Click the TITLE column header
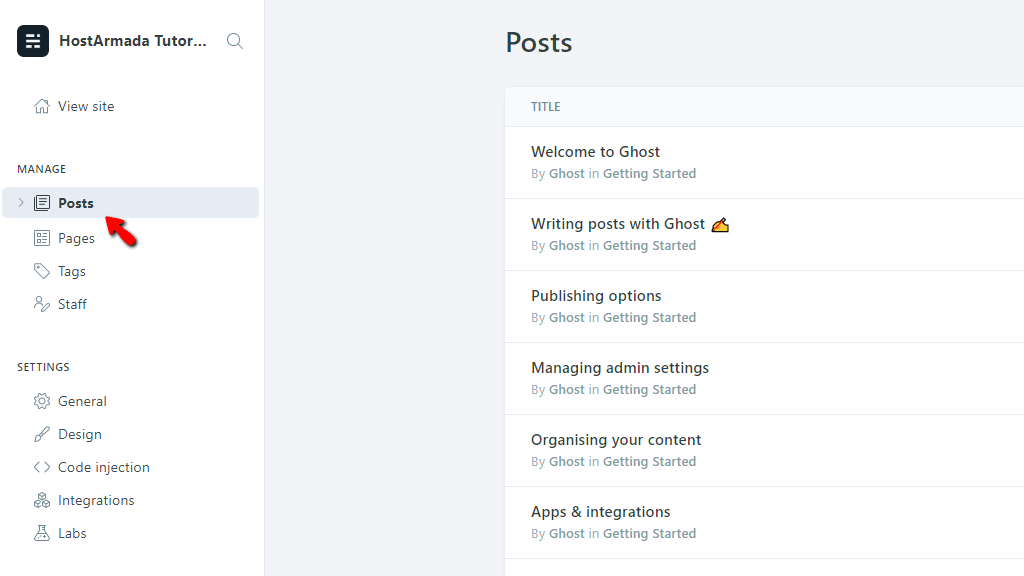This screenshot has width=1024, height=576. 545,106
